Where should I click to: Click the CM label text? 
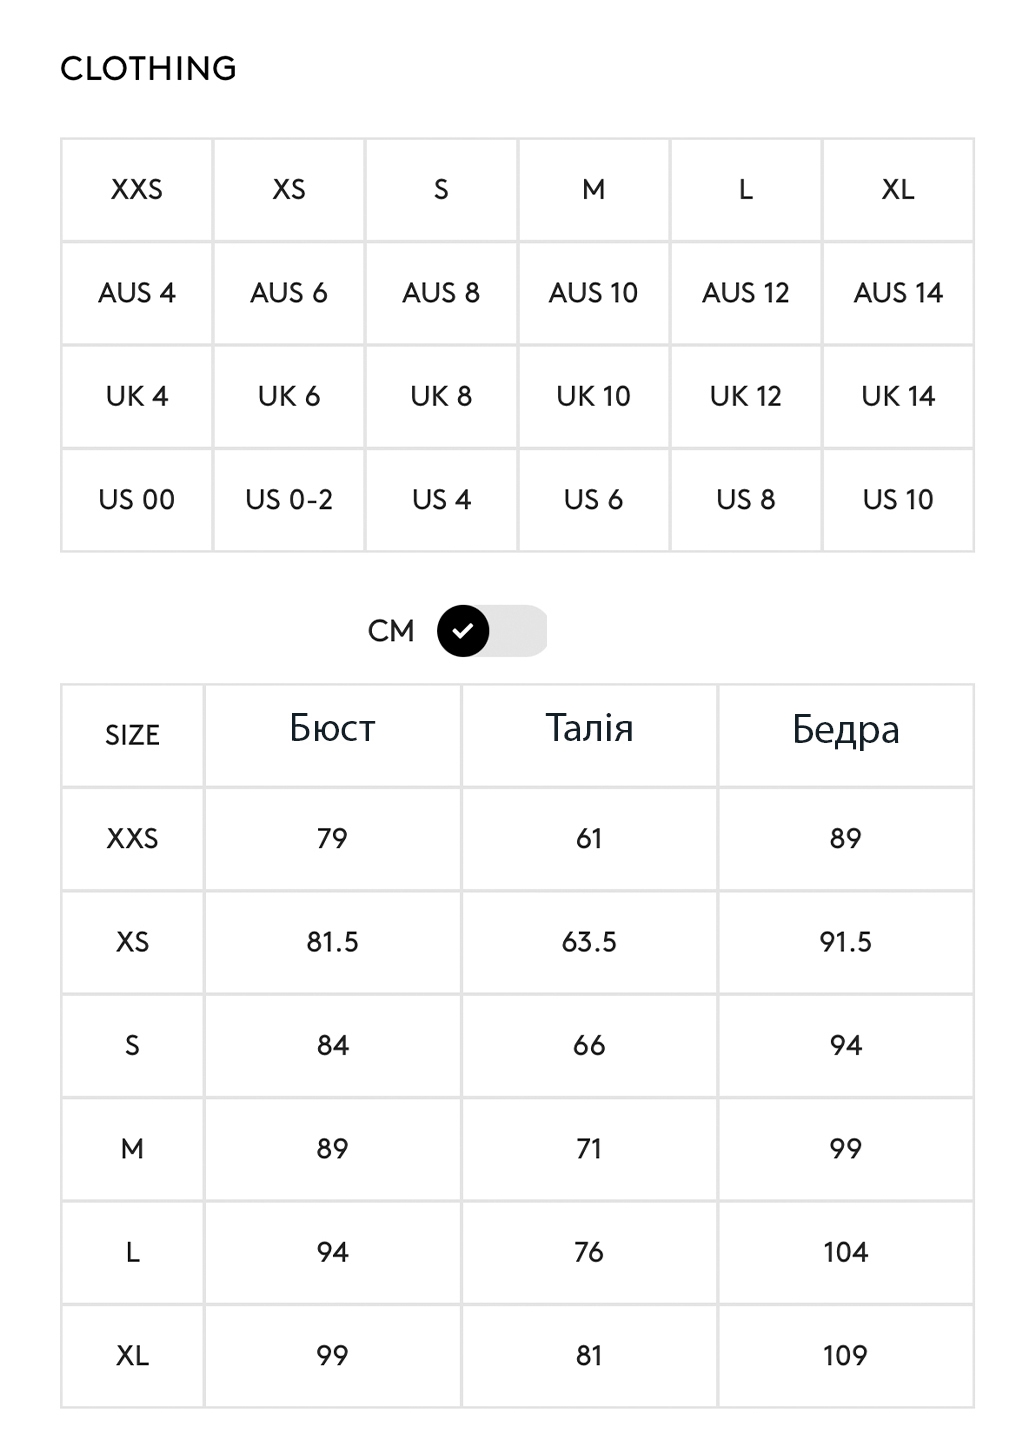(391, 631)
